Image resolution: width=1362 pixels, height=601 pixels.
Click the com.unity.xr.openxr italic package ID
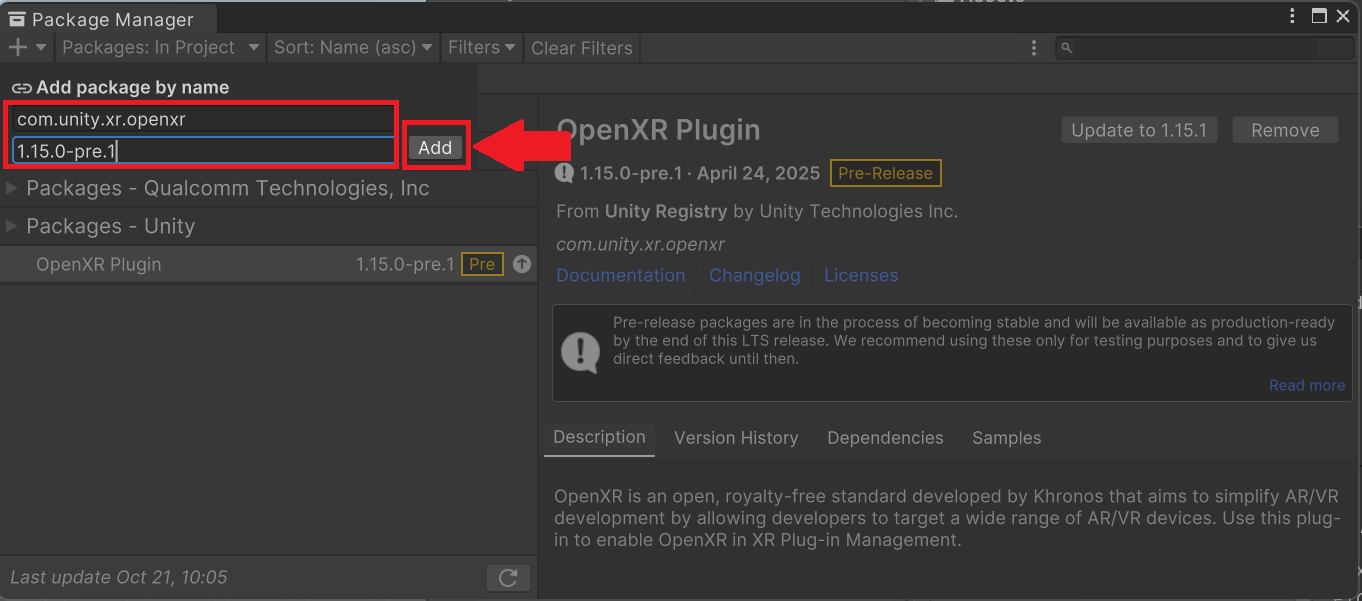(640, 244)
